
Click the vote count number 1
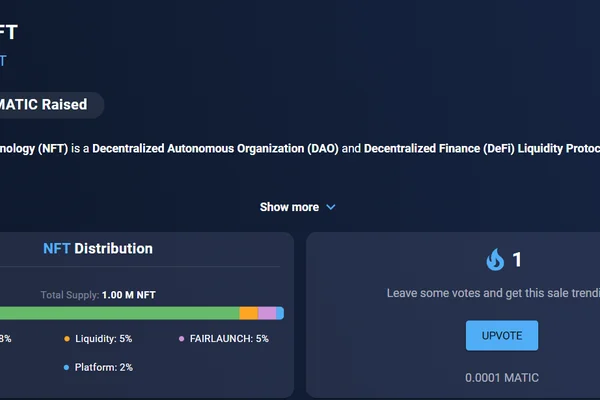[x=517, y=260]
